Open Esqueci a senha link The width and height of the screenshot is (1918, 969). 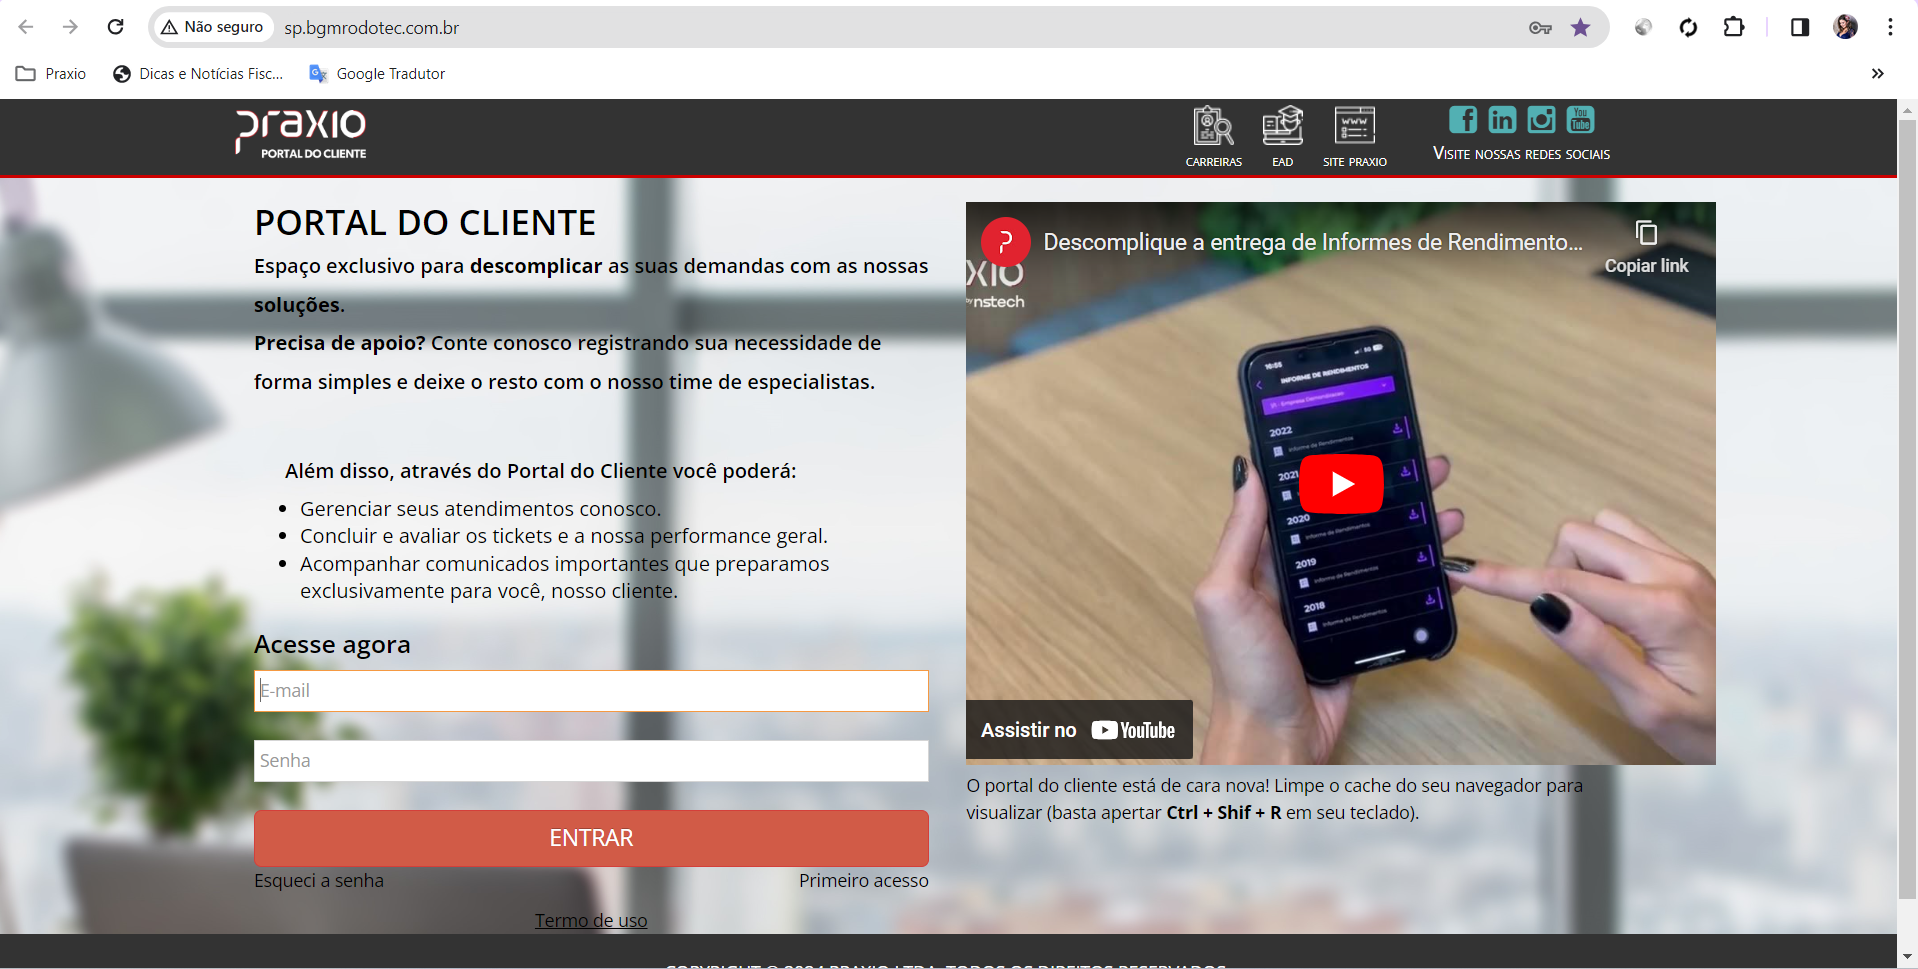click(x=319, y=881)
